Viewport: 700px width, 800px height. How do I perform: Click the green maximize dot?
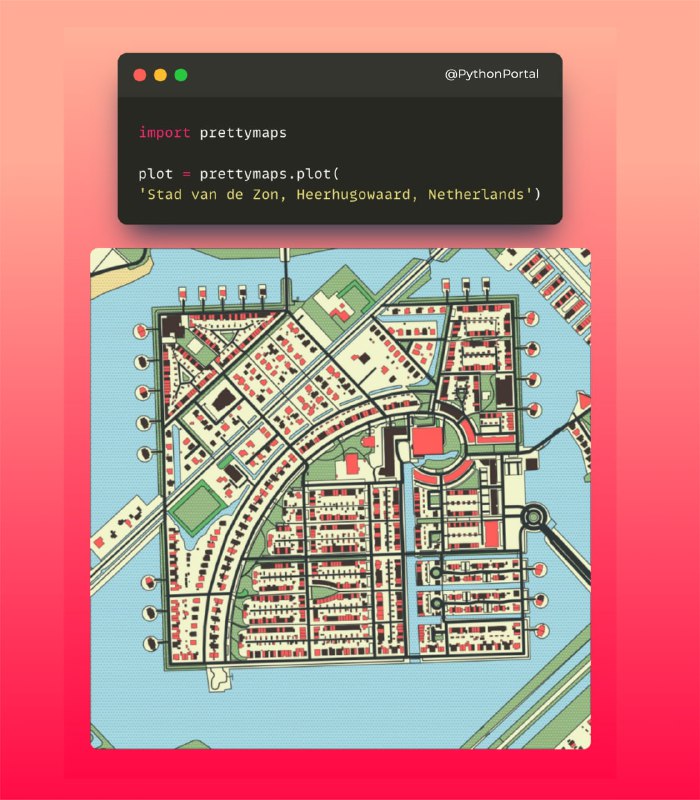coord(181,75)
